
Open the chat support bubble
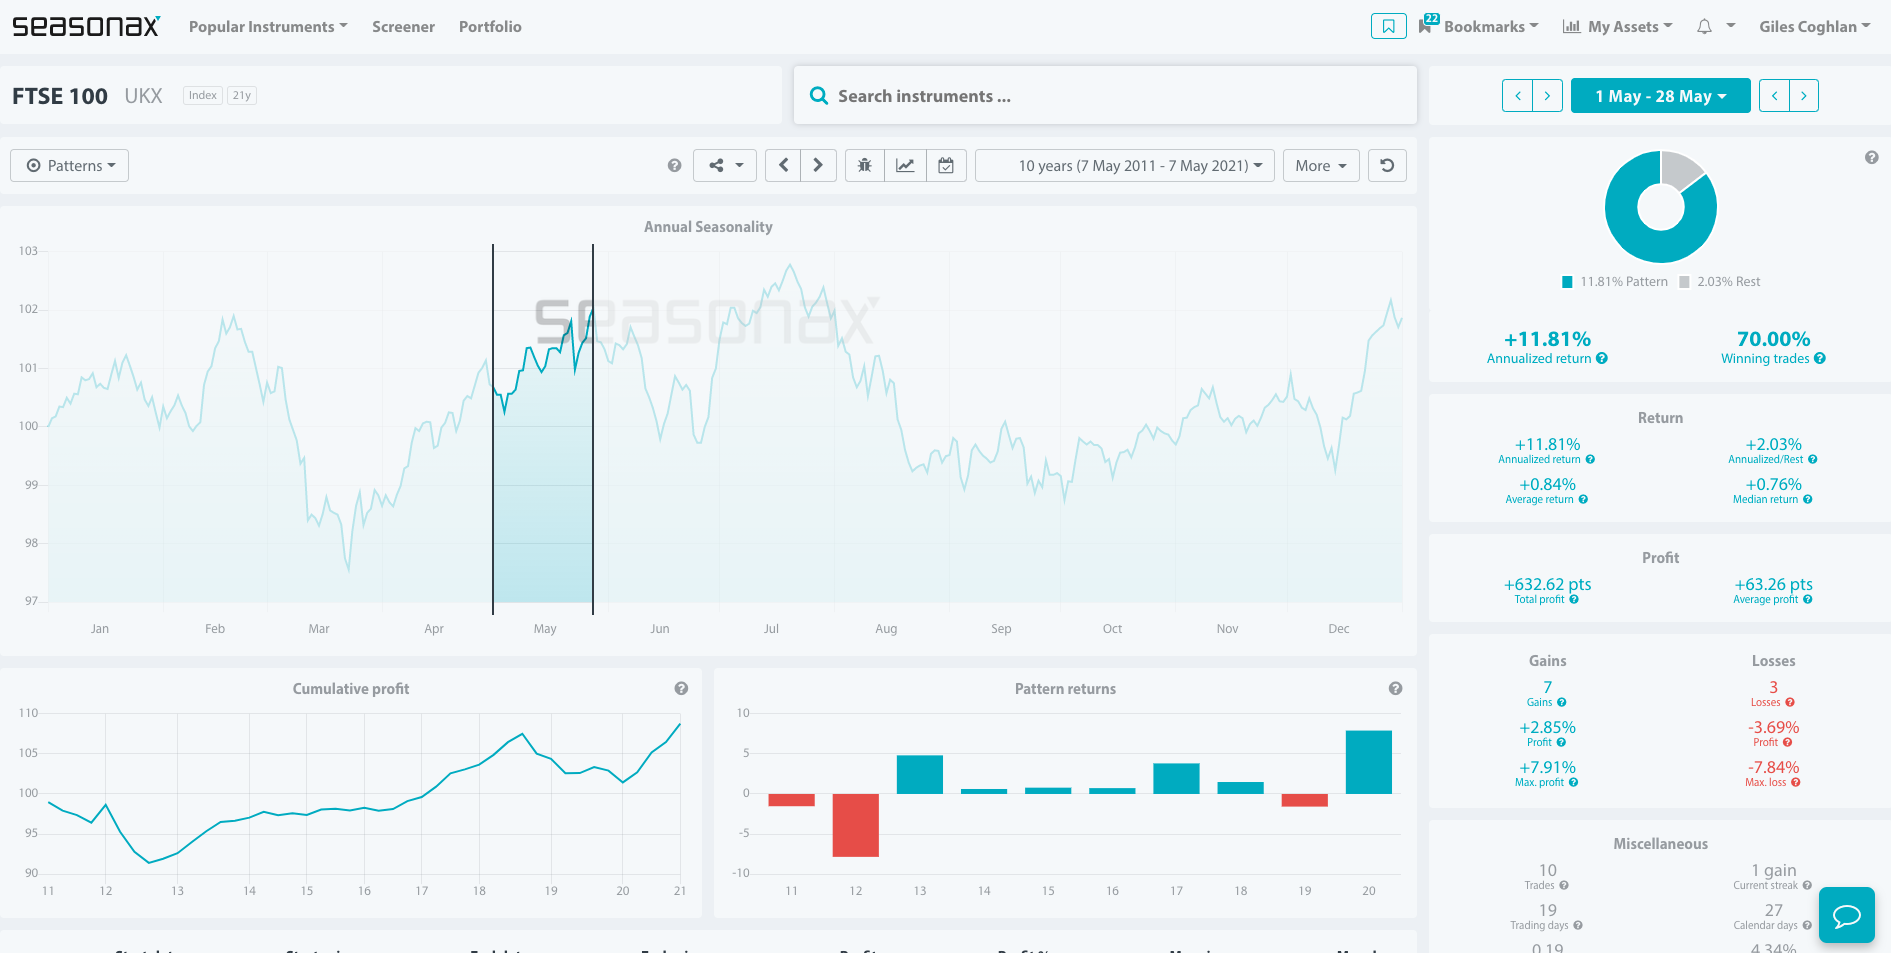coord(1846,914)
